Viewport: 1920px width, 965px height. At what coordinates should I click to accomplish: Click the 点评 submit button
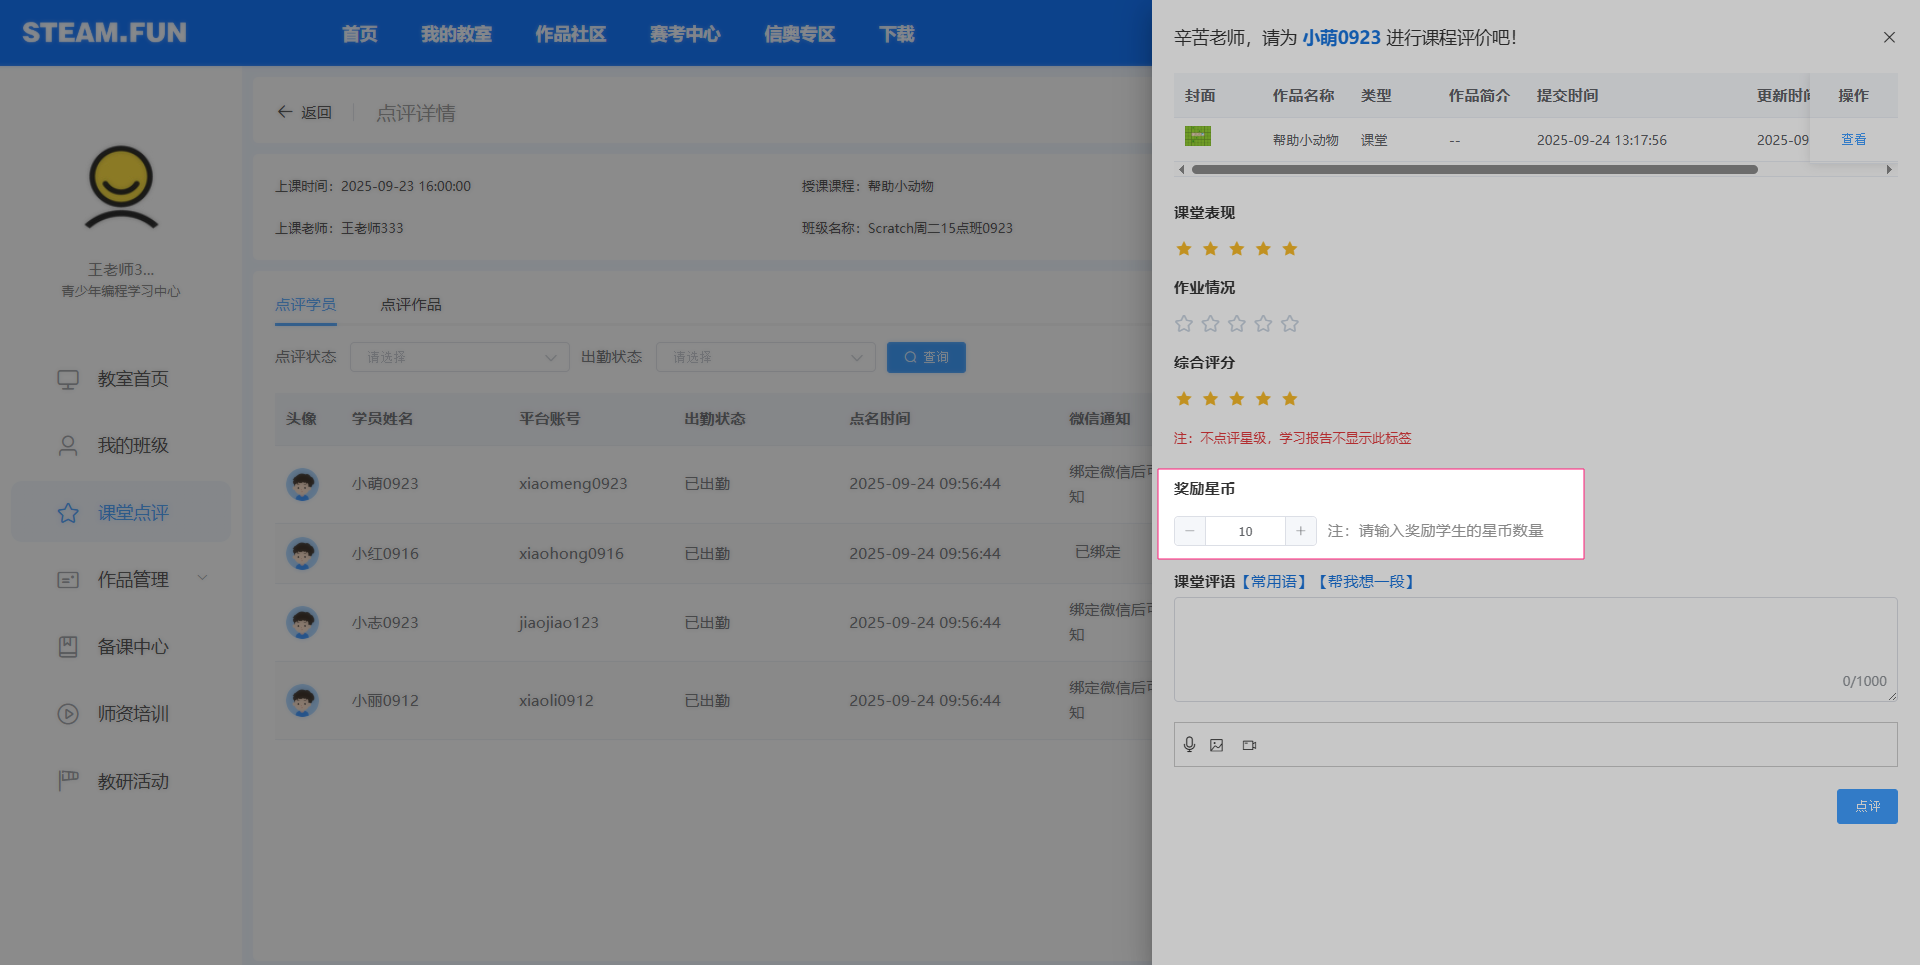point(1866,806)
